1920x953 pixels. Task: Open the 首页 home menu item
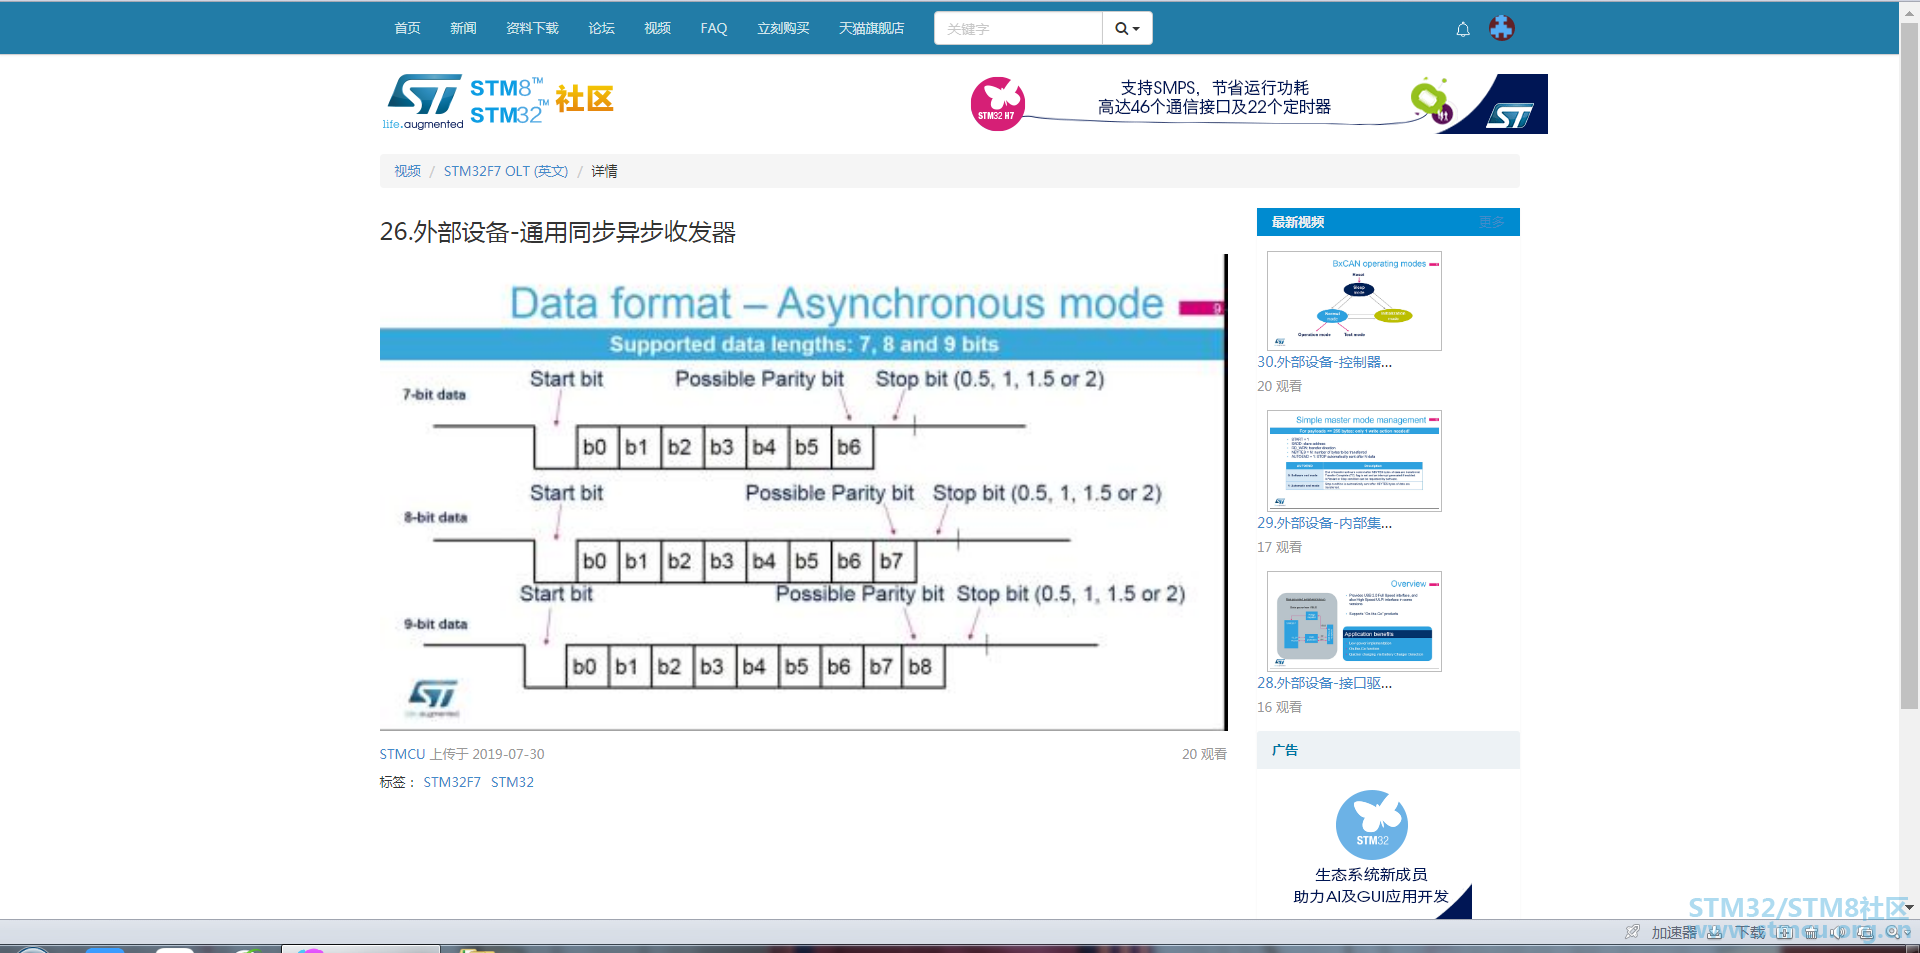(x=407, y=28)
